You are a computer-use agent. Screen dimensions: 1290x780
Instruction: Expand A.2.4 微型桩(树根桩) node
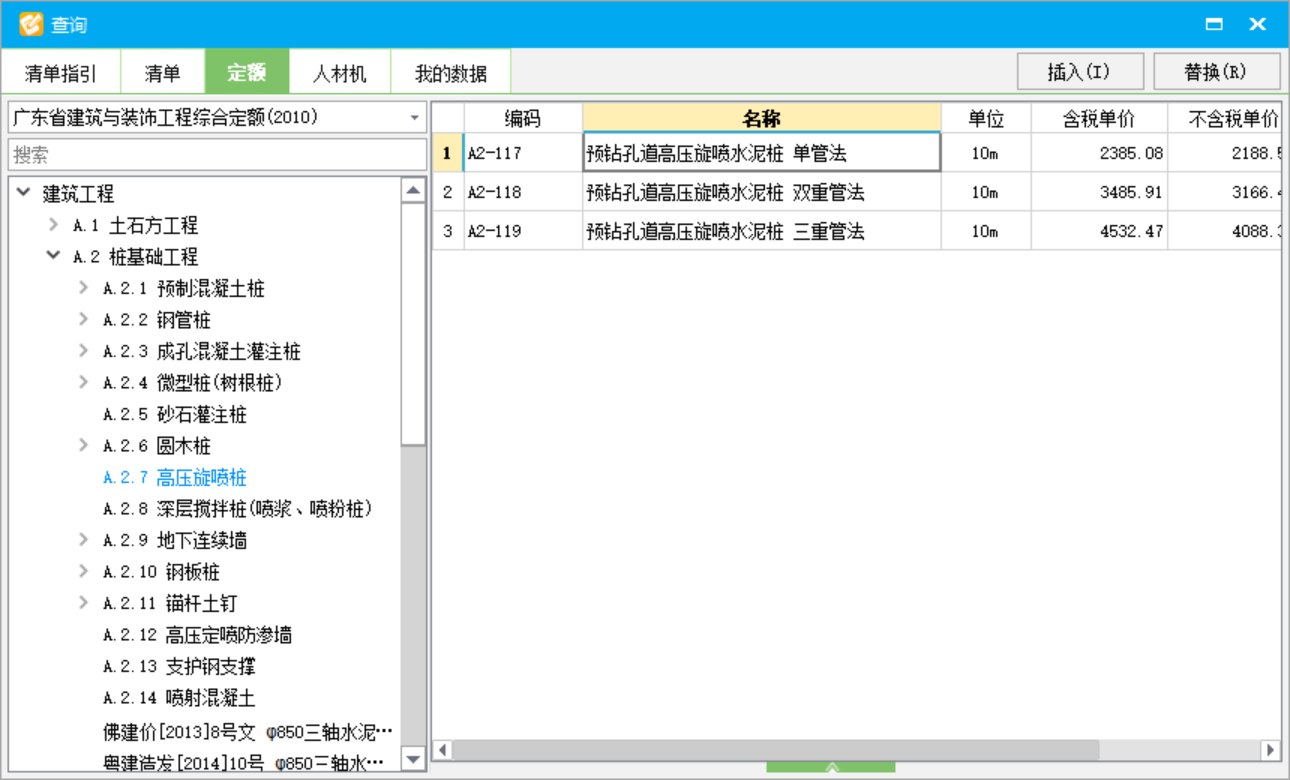tap(84, 382)
